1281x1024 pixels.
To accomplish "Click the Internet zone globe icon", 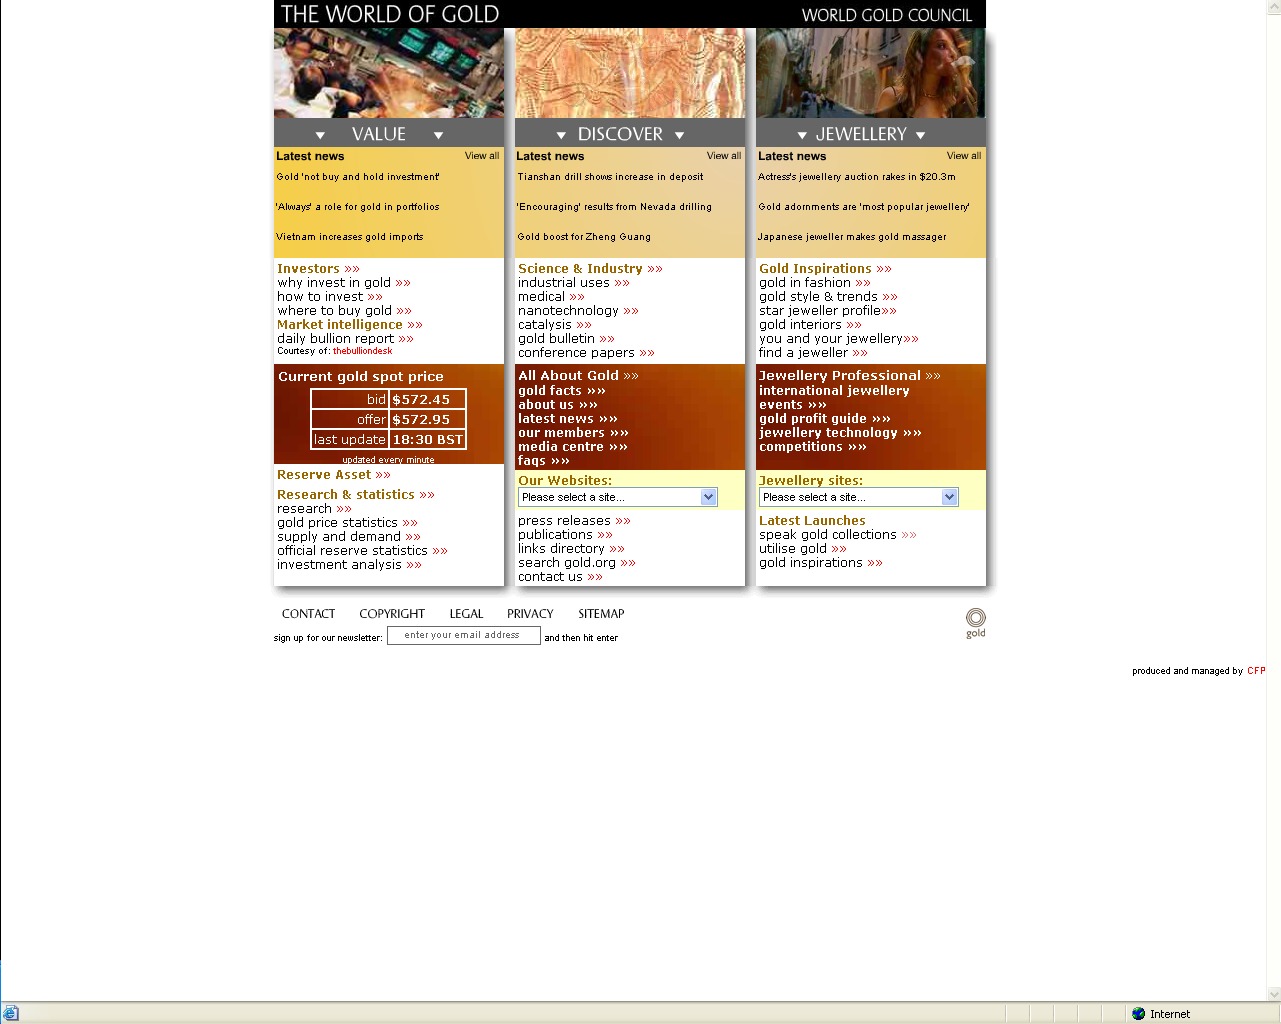I will [1138, 1013].
